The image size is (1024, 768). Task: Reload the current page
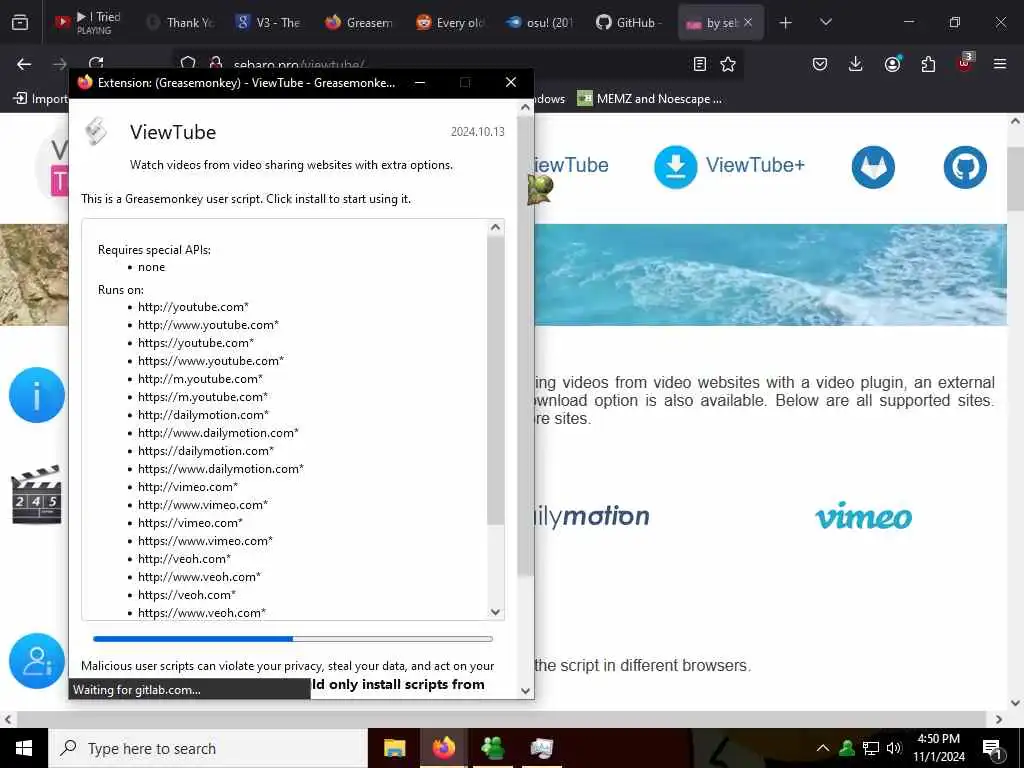click(x=97, y=62)
